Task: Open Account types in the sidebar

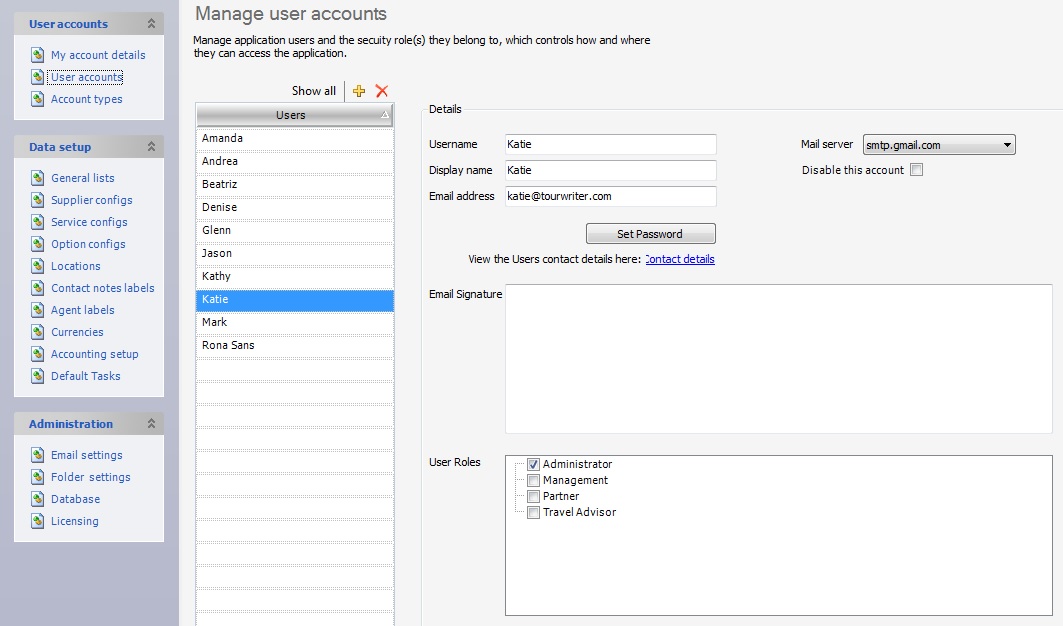Action: pos(87,99)
